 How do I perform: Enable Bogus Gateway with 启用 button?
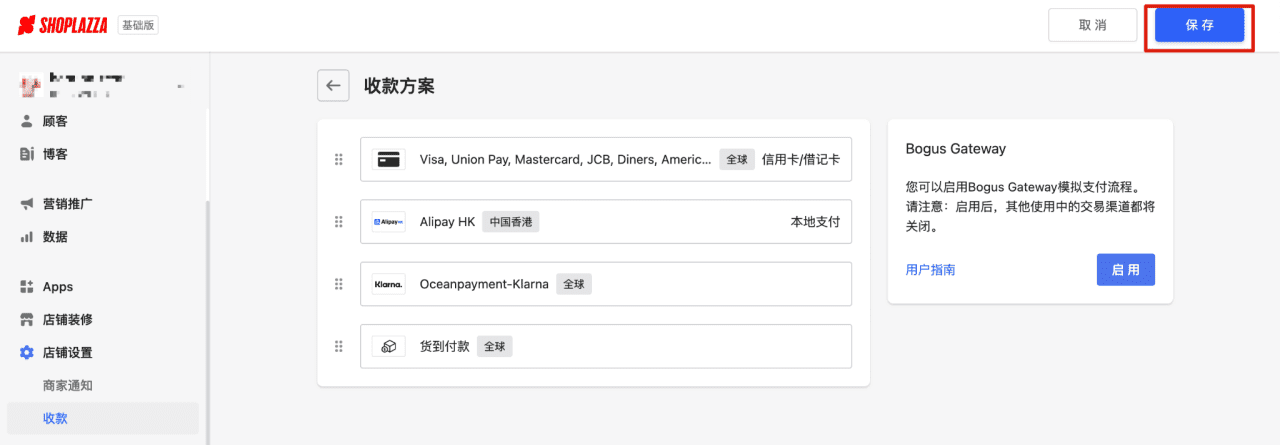click(x=1125, y=270)
